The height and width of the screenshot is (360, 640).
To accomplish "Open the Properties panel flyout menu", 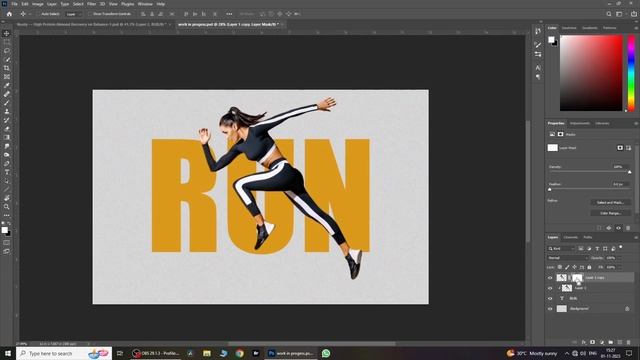I will [x=636, y=123].
